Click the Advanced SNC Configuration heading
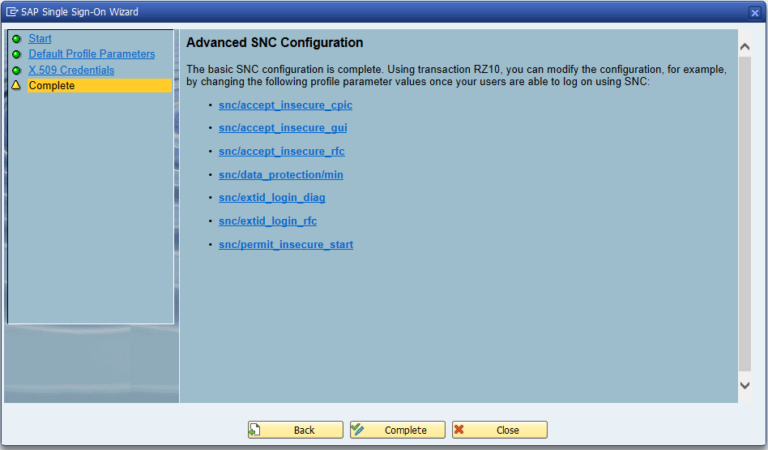The image size is (768, 450). pos(274,43)
